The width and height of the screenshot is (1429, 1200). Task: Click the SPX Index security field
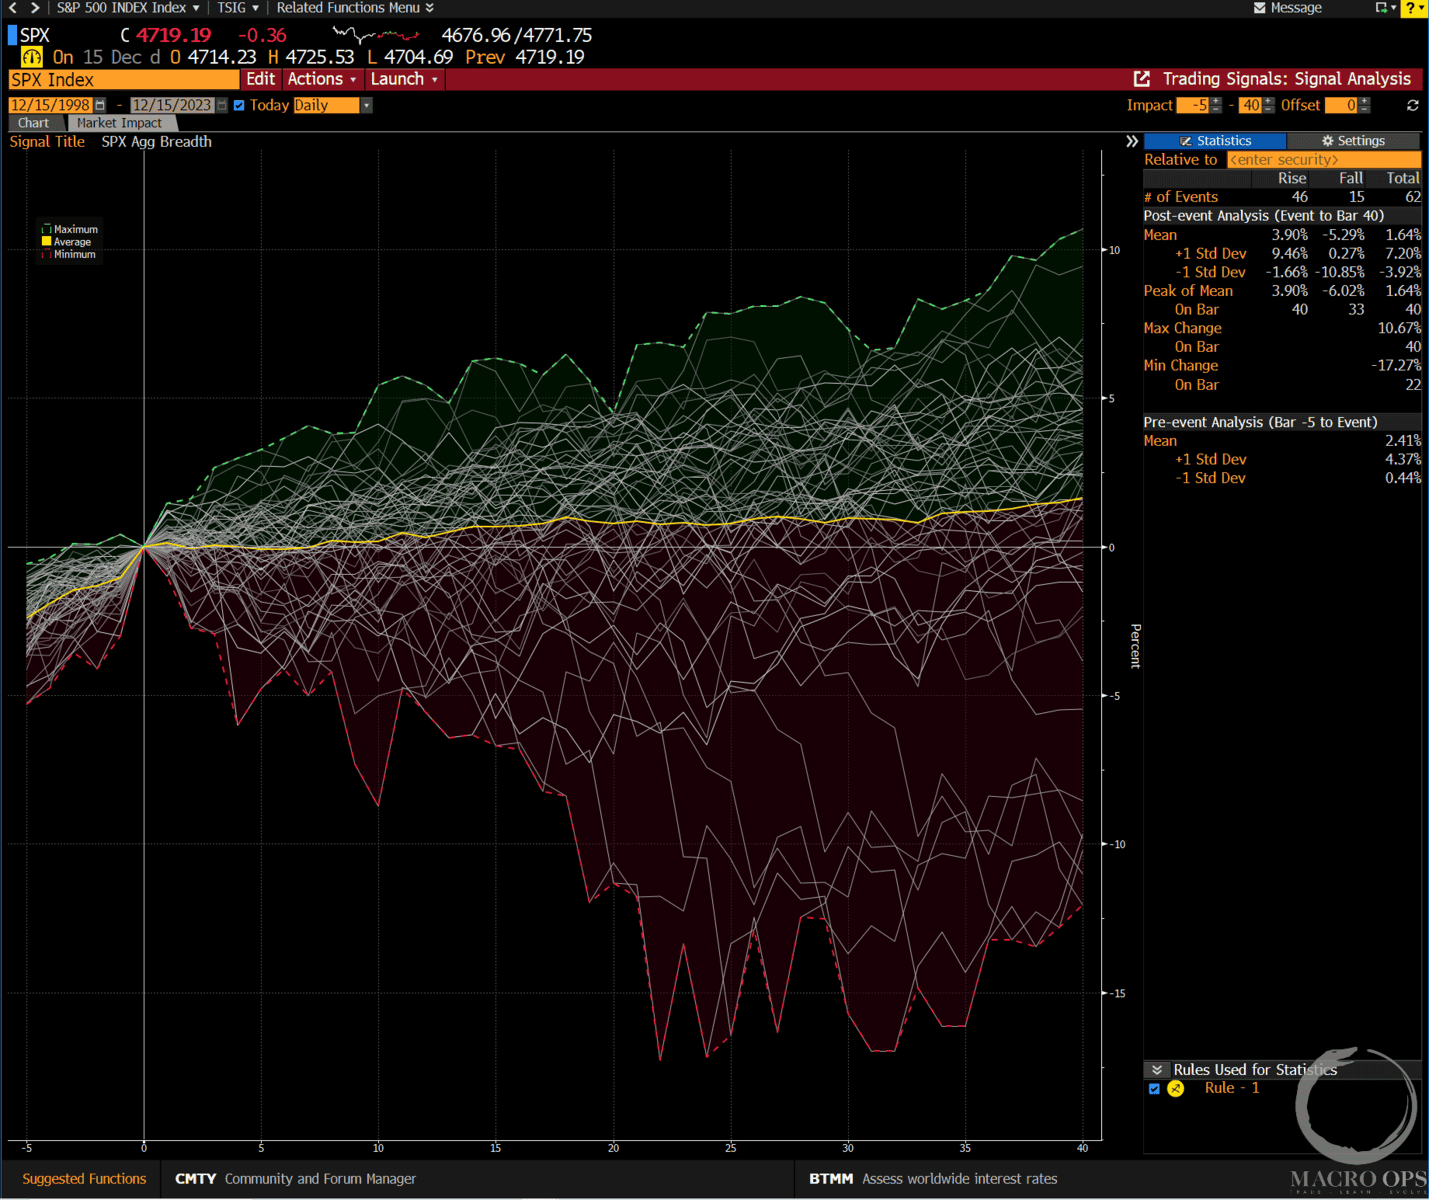[x=124, y=80]
